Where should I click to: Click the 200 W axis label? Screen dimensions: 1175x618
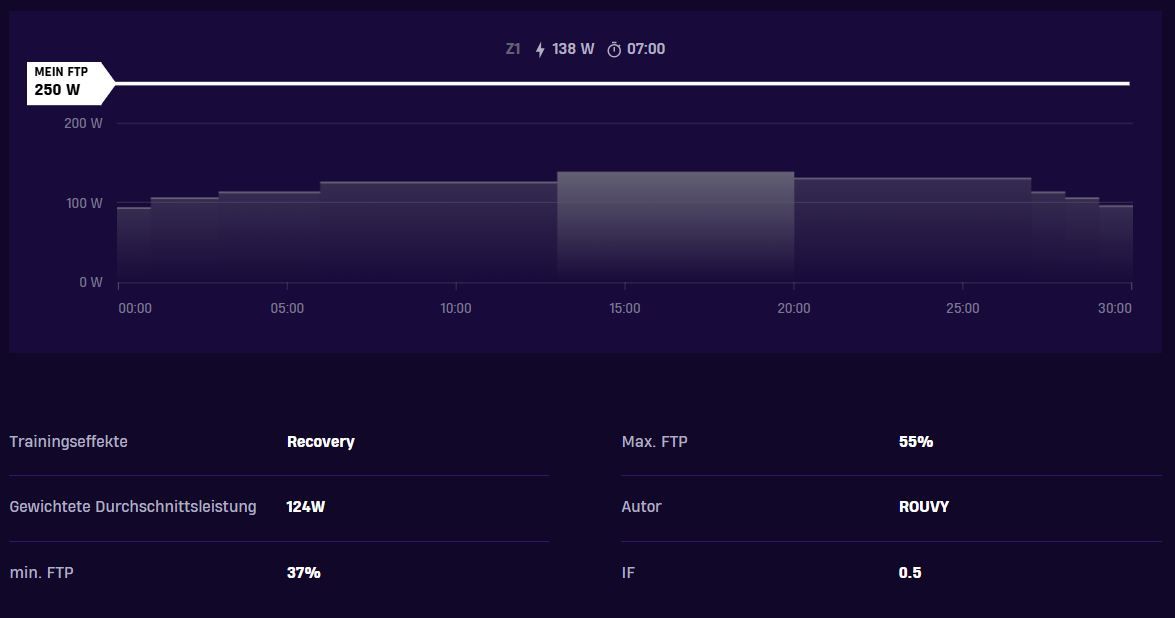point(83,124)
